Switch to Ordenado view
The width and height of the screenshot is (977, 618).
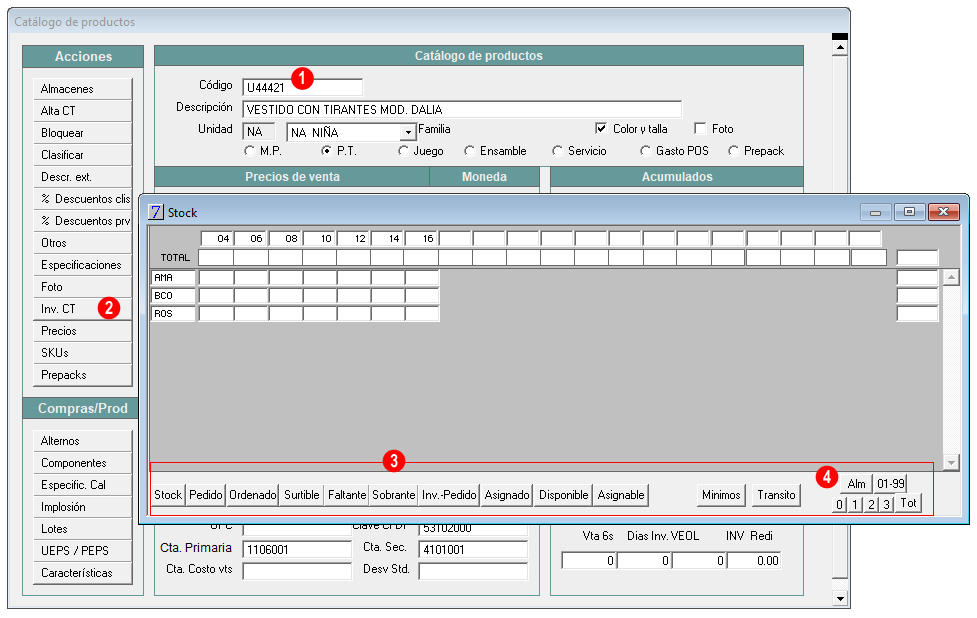point(252,495)
